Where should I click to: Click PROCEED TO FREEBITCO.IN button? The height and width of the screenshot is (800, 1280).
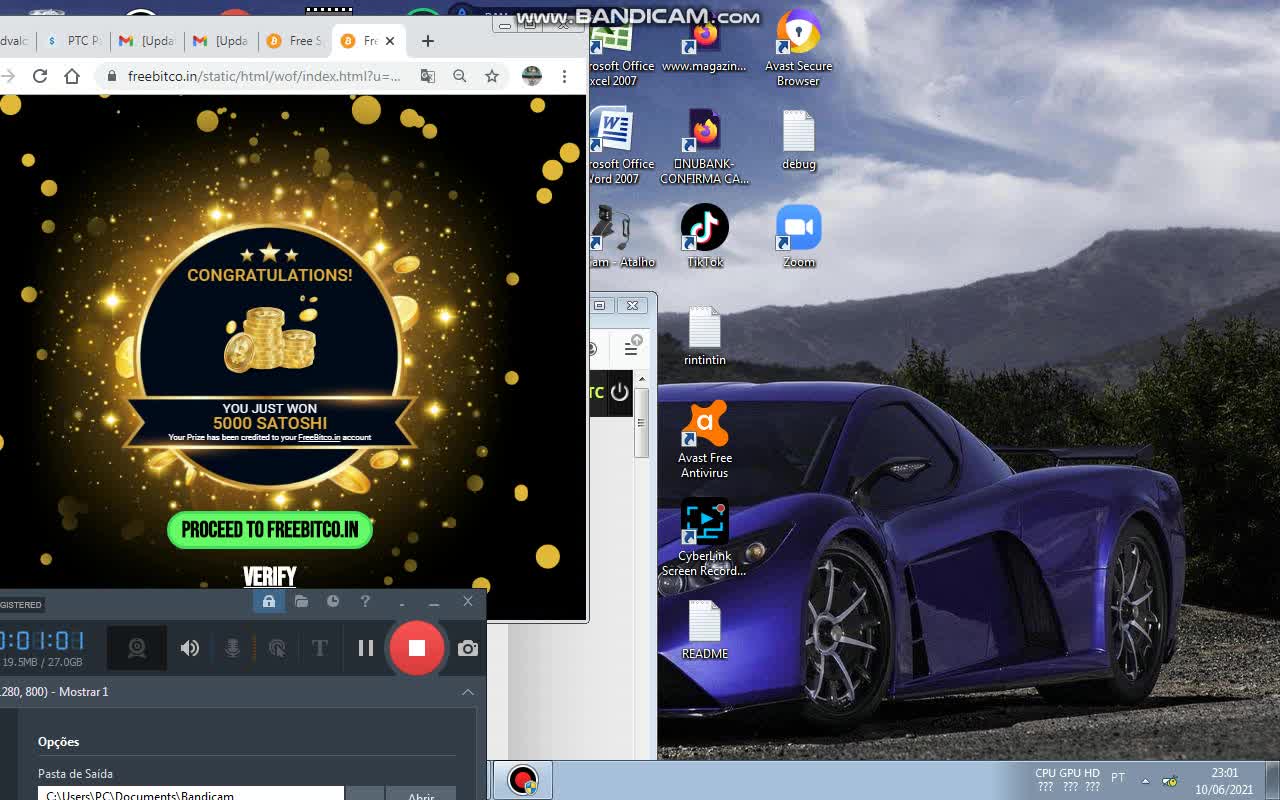coord(270,530)
